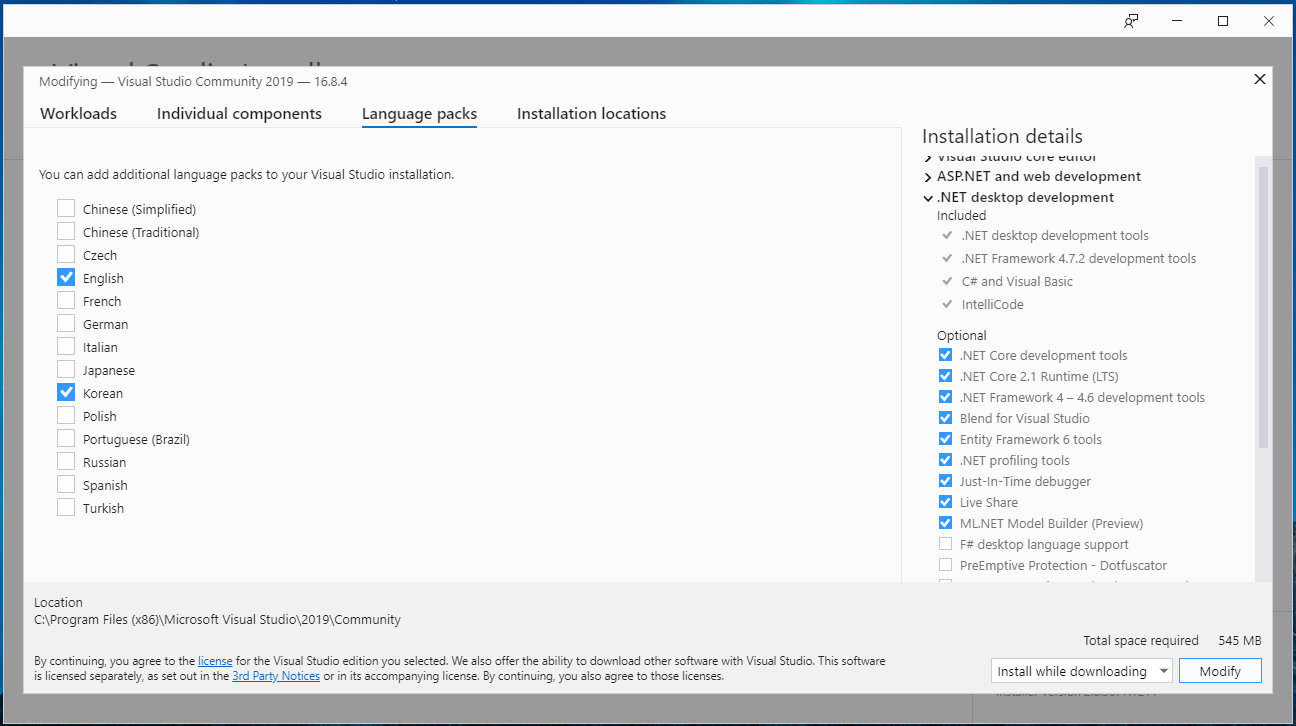Enable the Polish language pack

(x=66, y=416)
